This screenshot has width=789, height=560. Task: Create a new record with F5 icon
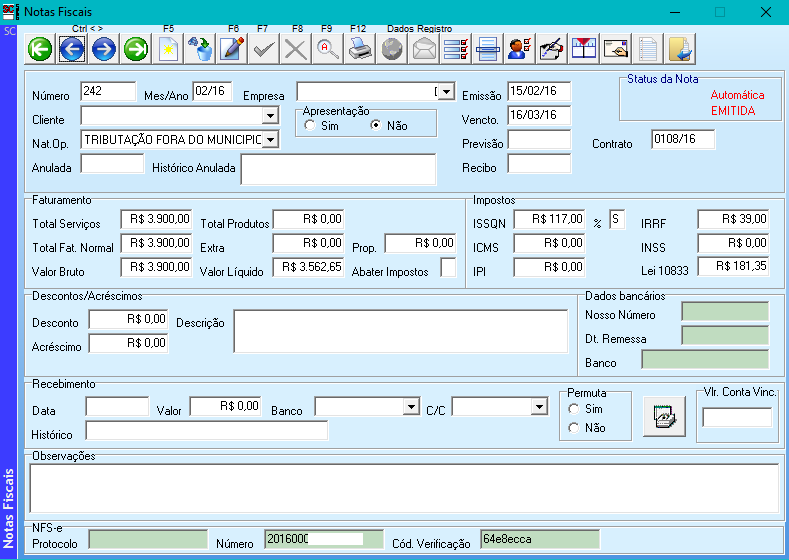[x=169, y=48]
